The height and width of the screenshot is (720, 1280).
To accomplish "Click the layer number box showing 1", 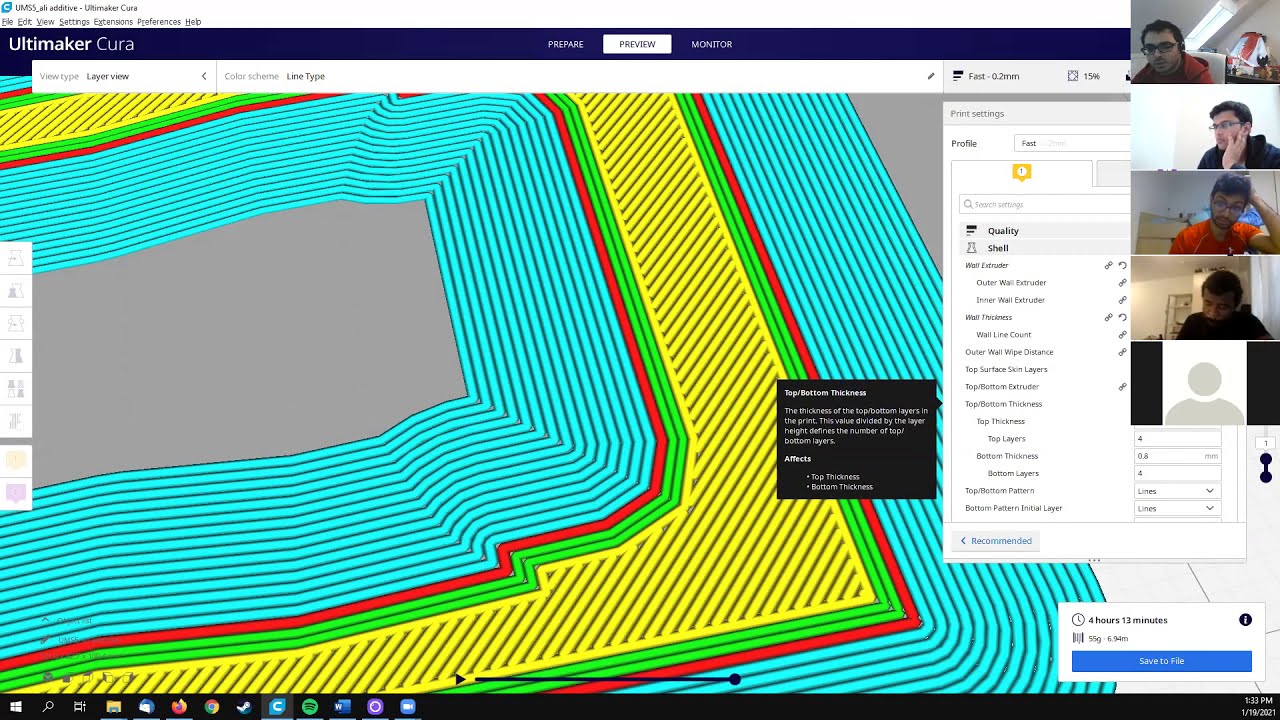I will (x=1265, y=443).
